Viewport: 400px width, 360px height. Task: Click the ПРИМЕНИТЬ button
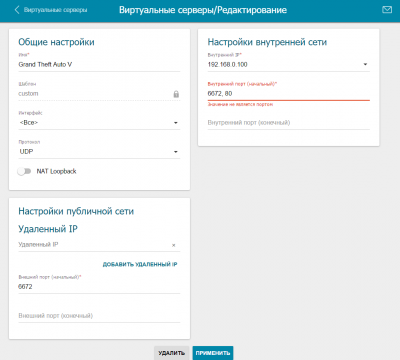pyautogui.click(x=213, y=353)
